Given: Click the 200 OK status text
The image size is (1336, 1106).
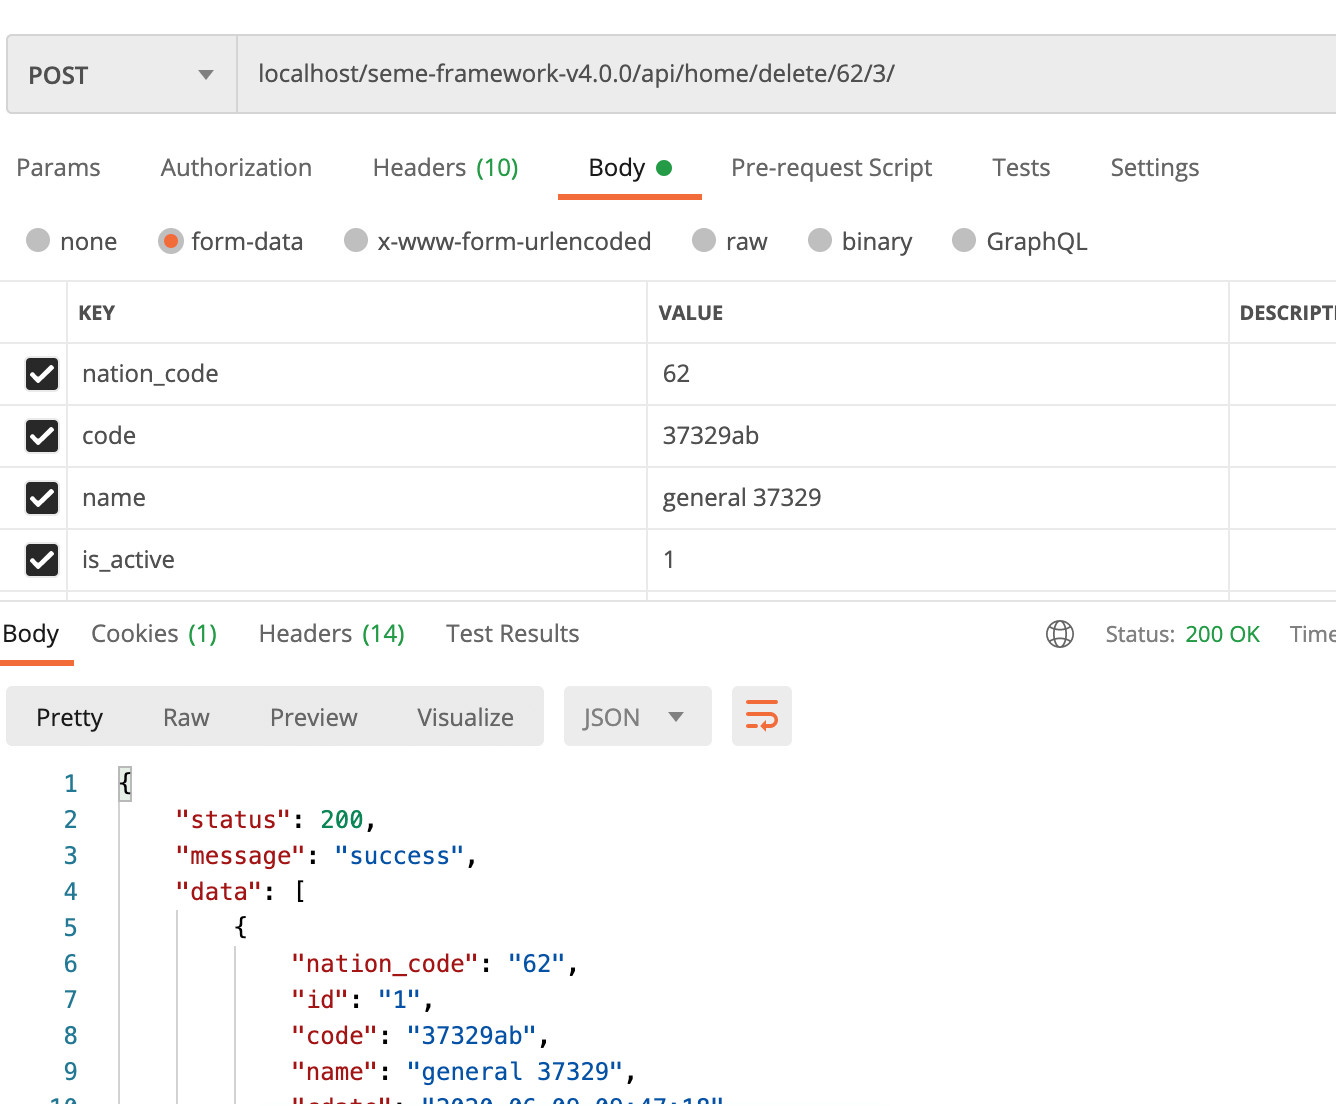Looking at the screenshot, I should click(x=1222, y=634).
